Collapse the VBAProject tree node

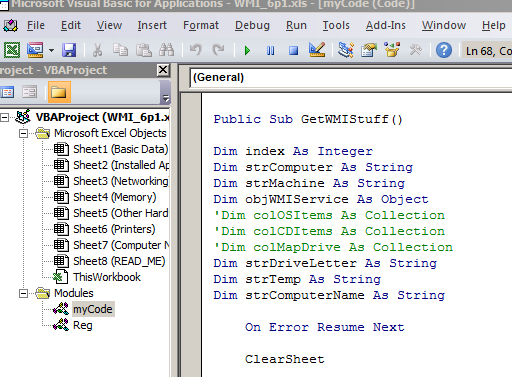pos(4,117)
